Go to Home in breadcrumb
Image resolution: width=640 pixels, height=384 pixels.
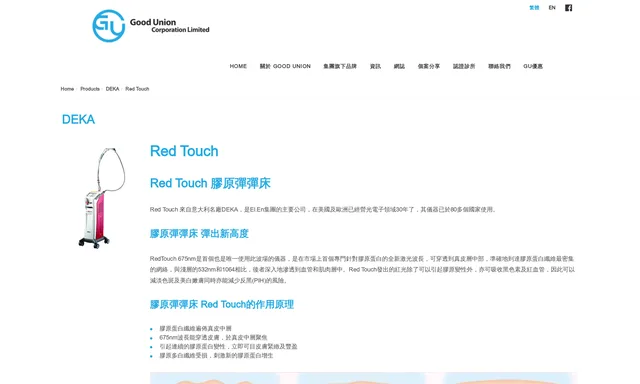(x=67, y=89)
